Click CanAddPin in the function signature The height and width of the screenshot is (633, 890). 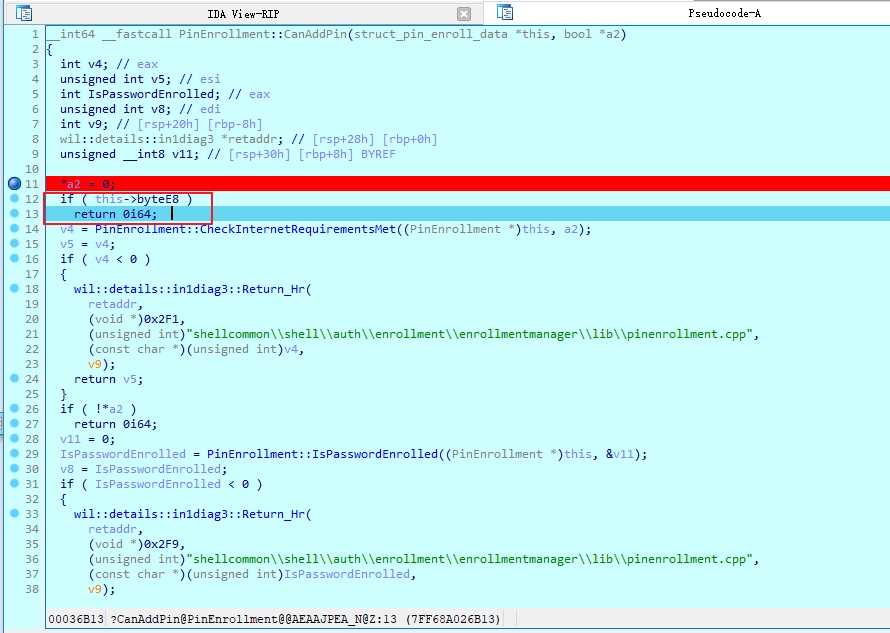coord(315,34)
